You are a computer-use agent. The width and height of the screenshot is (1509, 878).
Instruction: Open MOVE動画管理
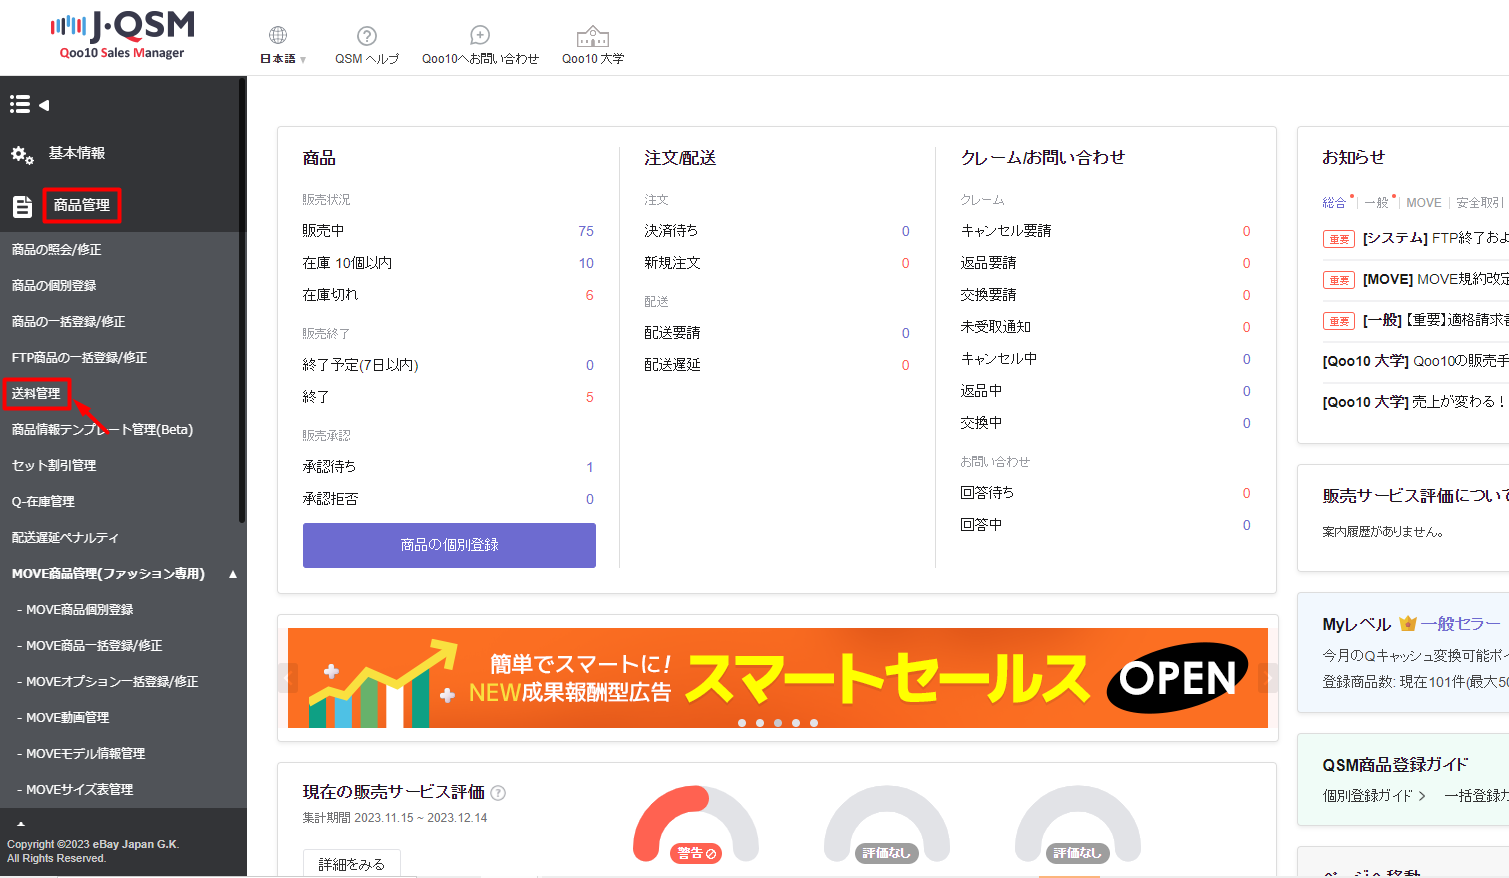click(x=67, y=718)
